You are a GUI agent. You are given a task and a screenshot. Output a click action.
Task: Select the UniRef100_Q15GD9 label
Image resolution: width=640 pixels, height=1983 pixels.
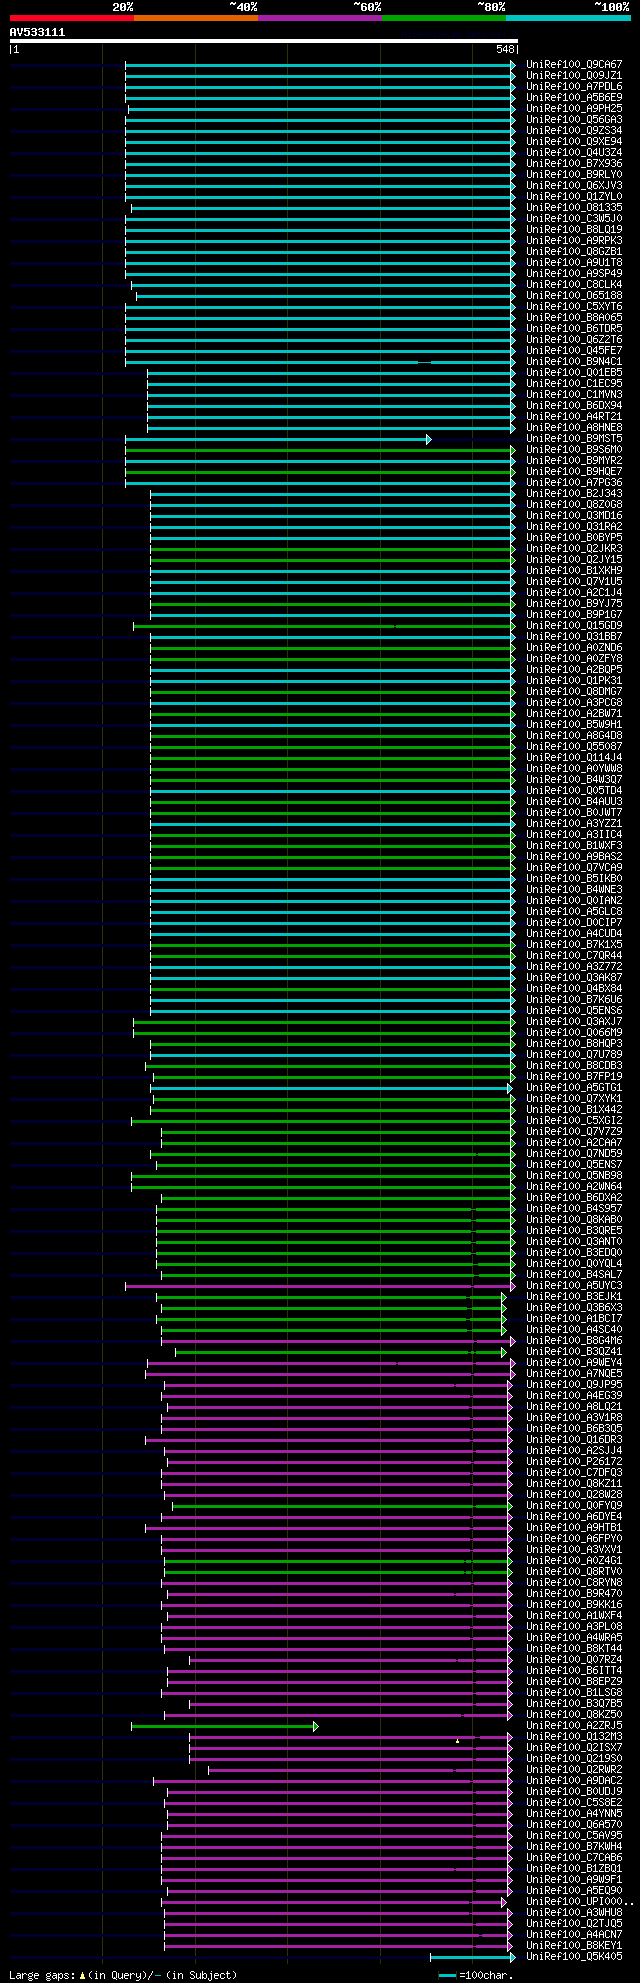[x=574, y=626]
